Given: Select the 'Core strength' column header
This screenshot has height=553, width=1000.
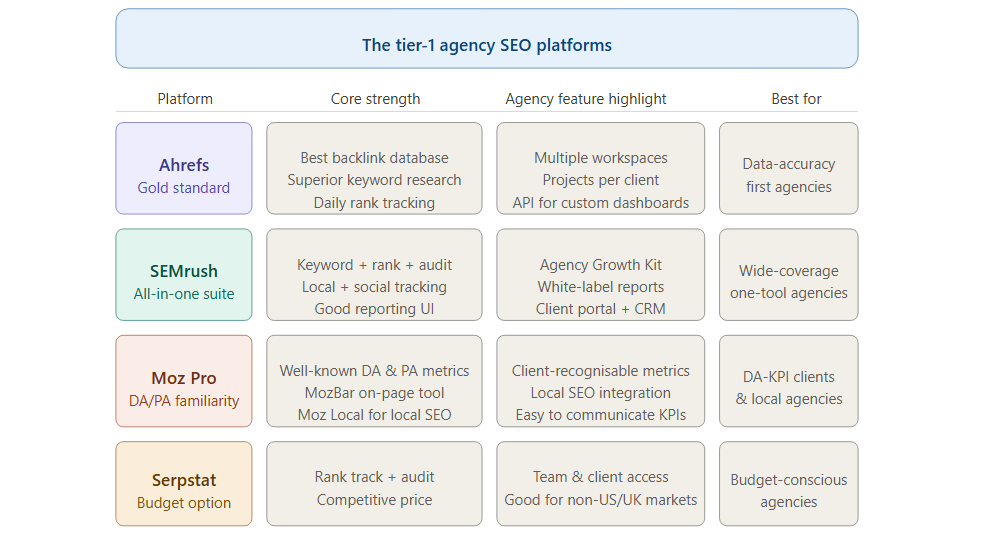Looking at the screenshot, I should point(375,99).
